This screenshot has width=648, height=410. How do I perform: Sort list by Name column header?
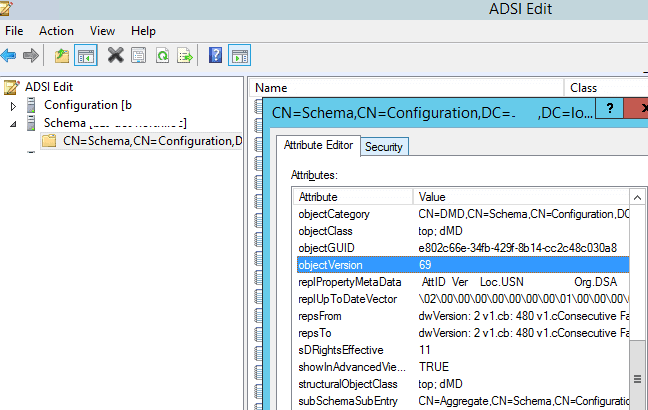tap(407, 88)
